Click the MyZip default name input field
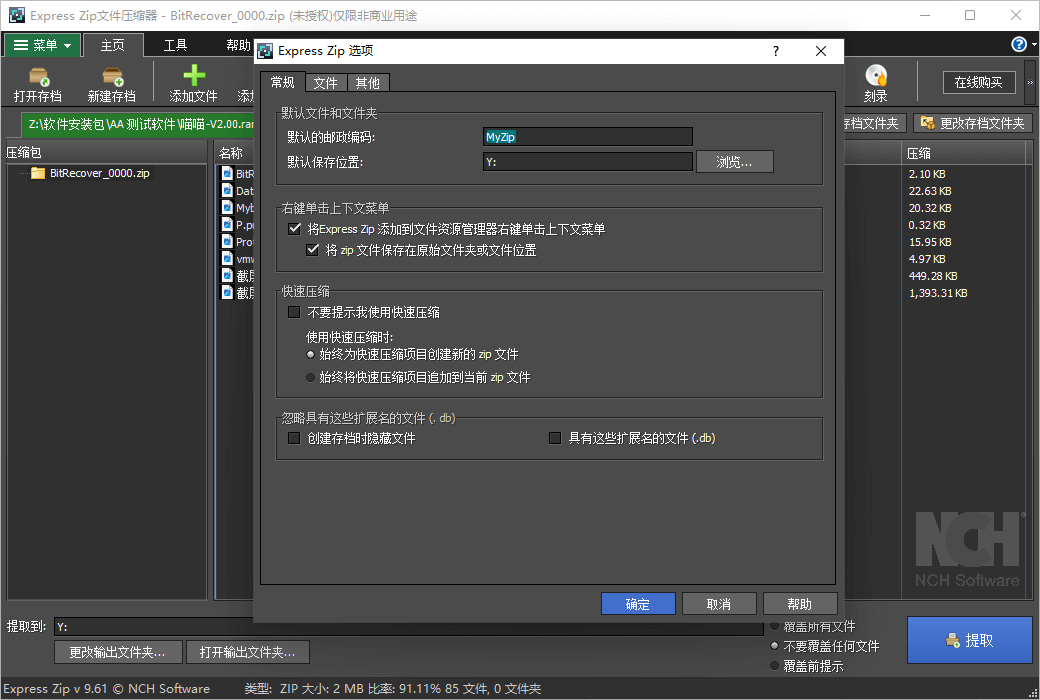 (x=588, y=137)
